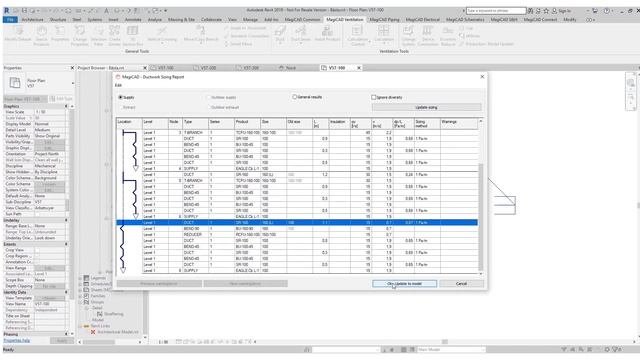Image resolution: width=640 pixels, height=360 pixels.
Task: Select the Outdoor supply radio button
Action: point(209,97)
